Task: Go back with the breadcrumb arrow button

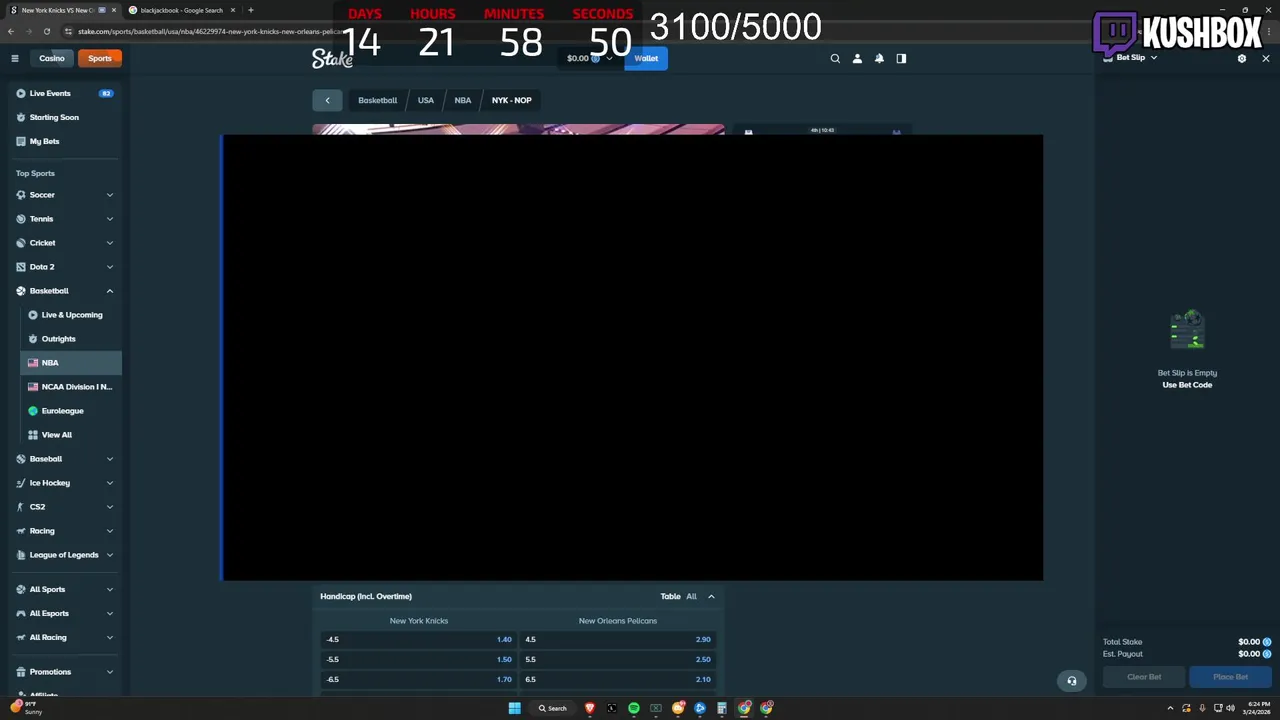Action: [327, 100]
